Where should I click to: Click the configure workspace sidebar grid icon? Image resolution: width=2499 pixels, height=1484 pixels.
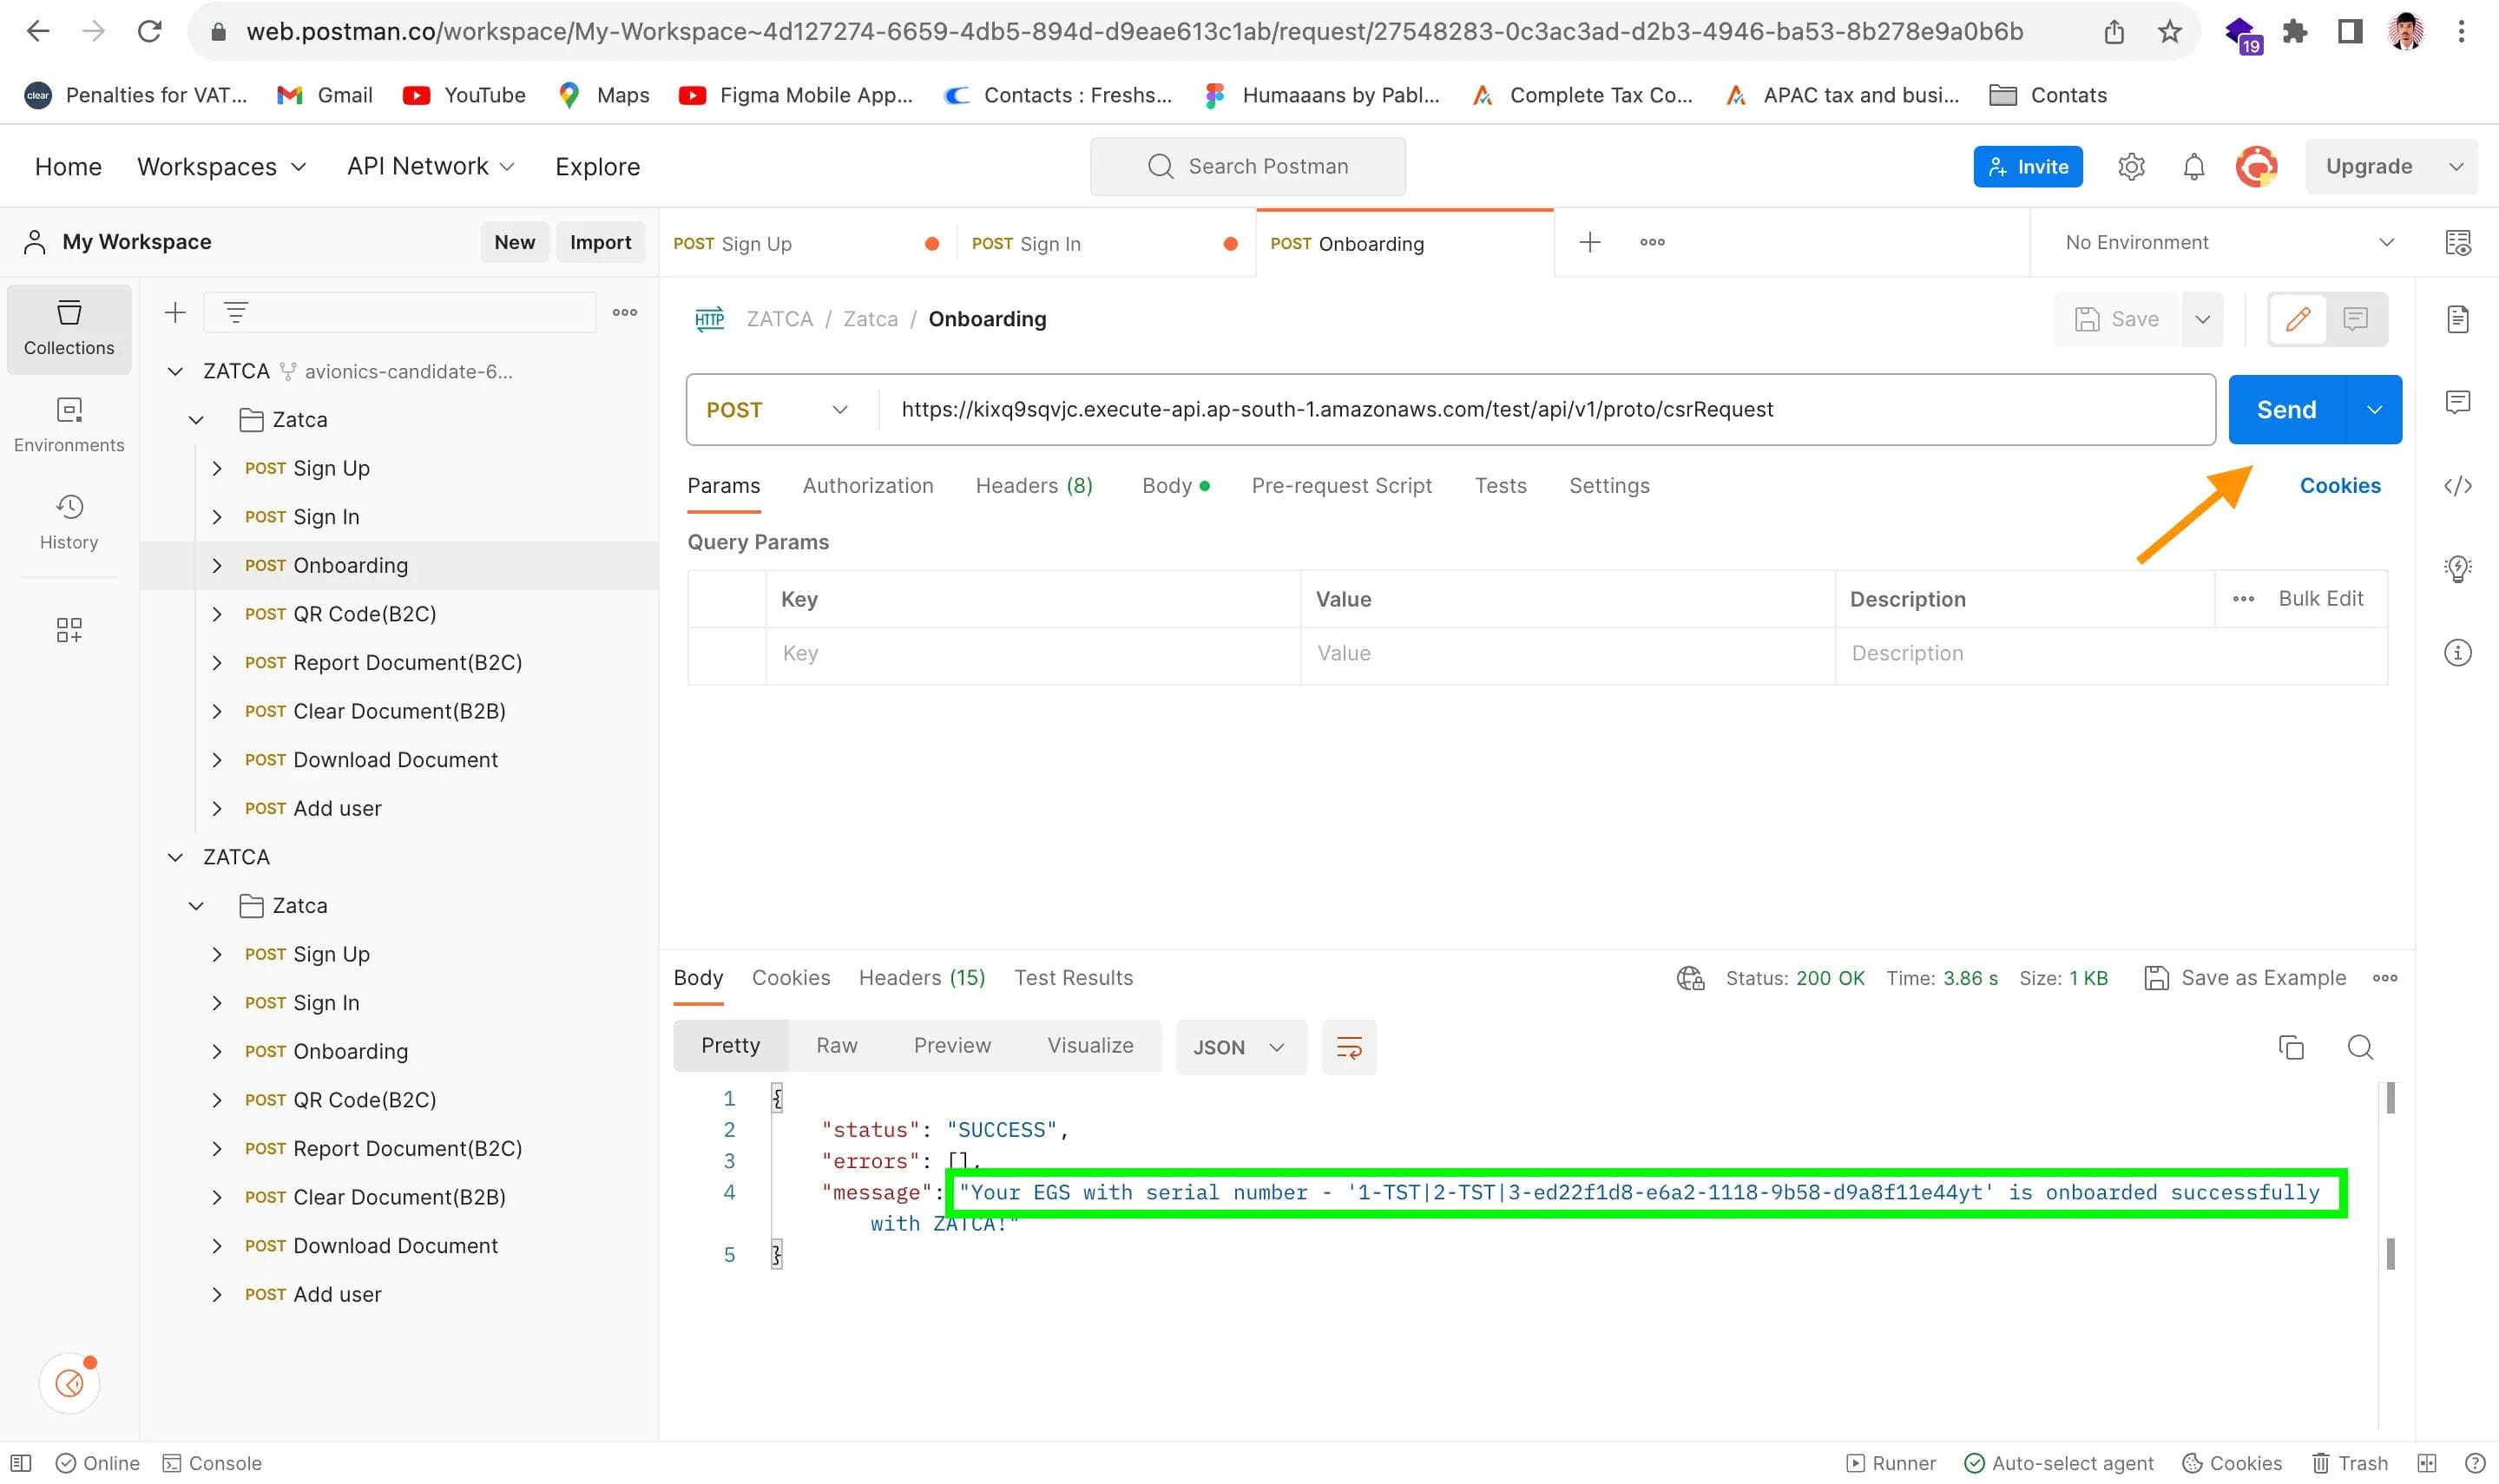click(x=69, y=630)
